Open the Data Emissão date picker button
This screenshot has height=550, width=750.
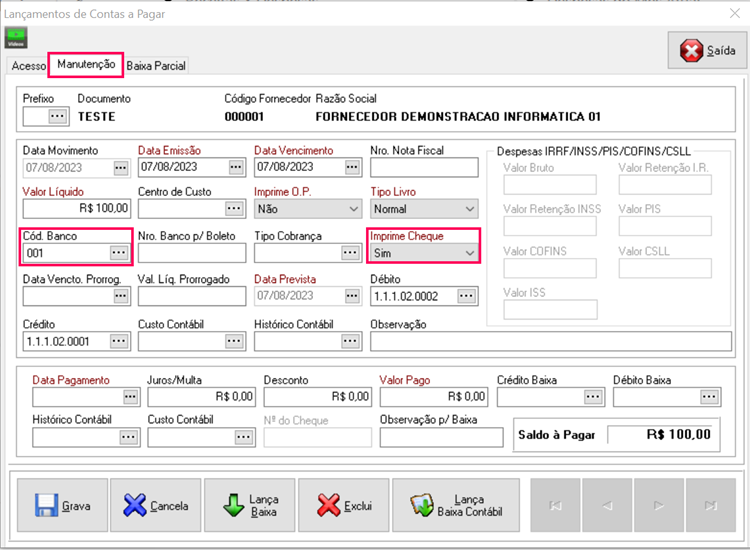[236, 167]
